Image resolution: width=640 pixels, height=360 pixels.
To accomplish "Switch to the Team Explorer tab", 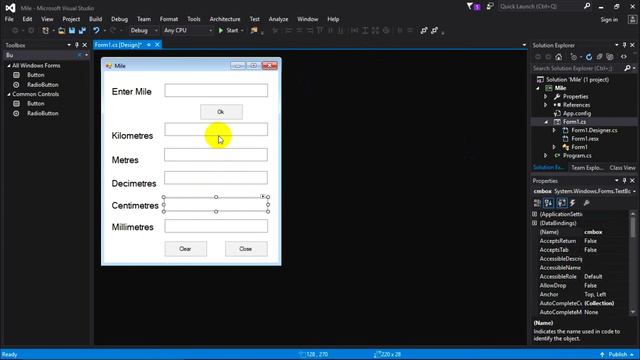I will click(587, 168).
